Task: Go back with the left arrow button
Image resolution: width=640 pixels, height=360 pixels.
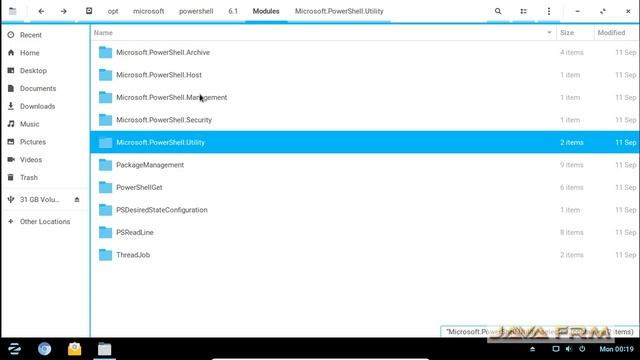Action: tap(41, 11)
